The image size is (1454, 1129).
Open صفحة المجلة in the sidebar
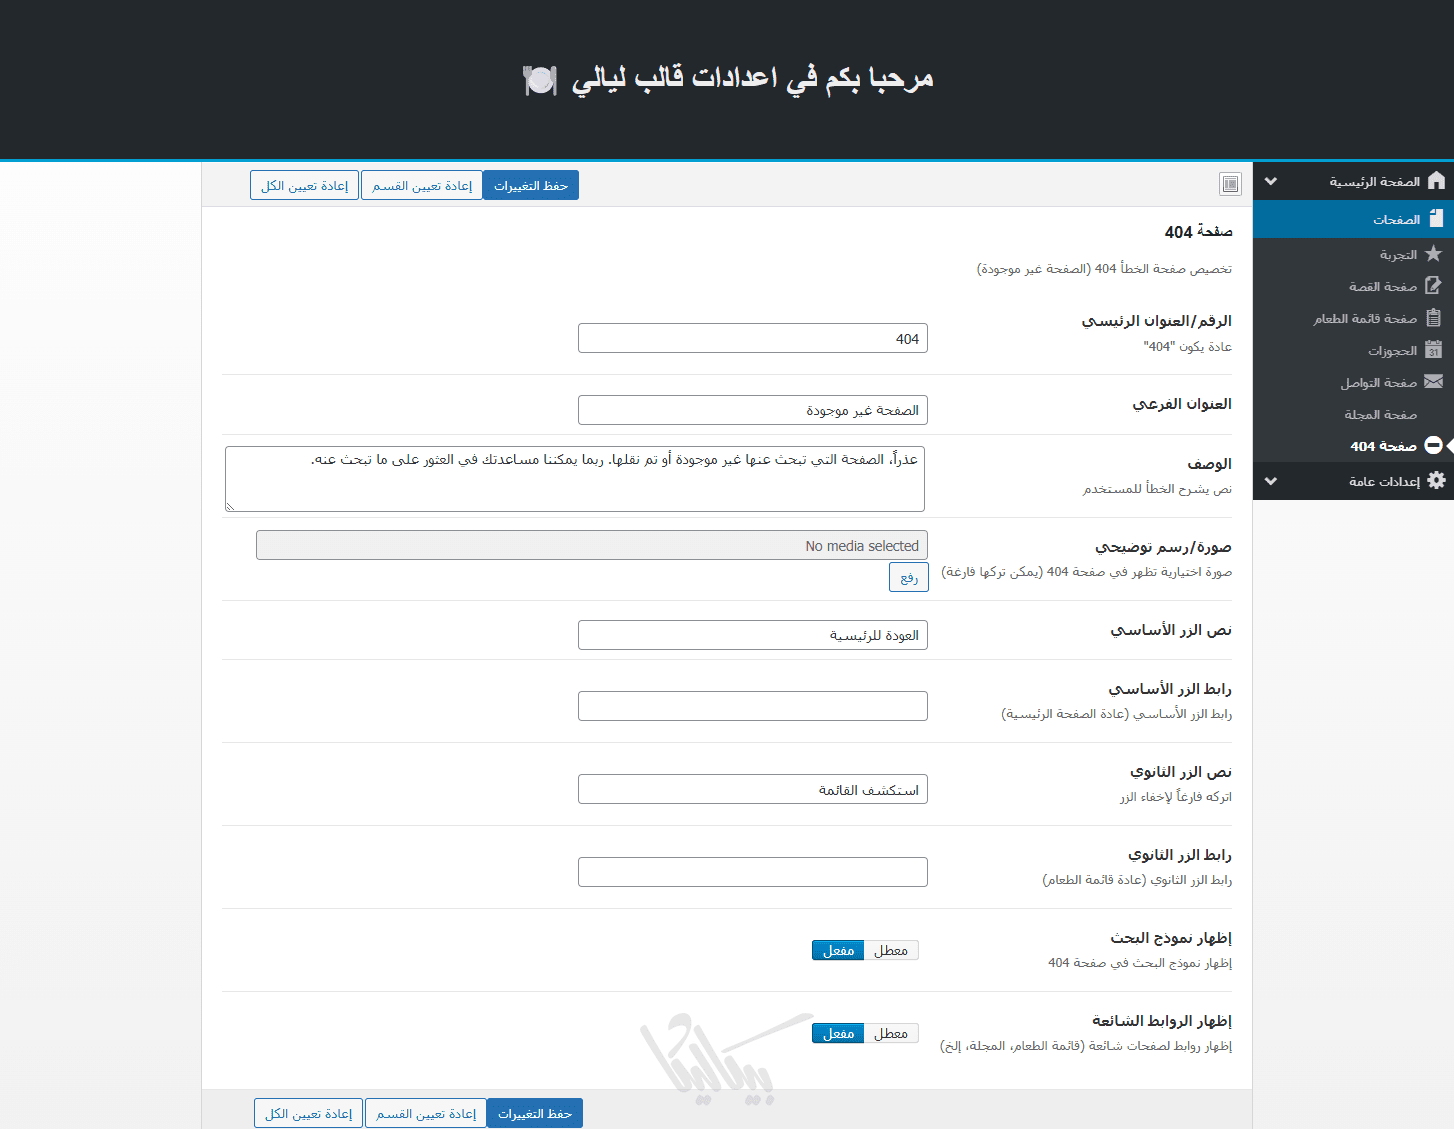(x=1380, y=414)
